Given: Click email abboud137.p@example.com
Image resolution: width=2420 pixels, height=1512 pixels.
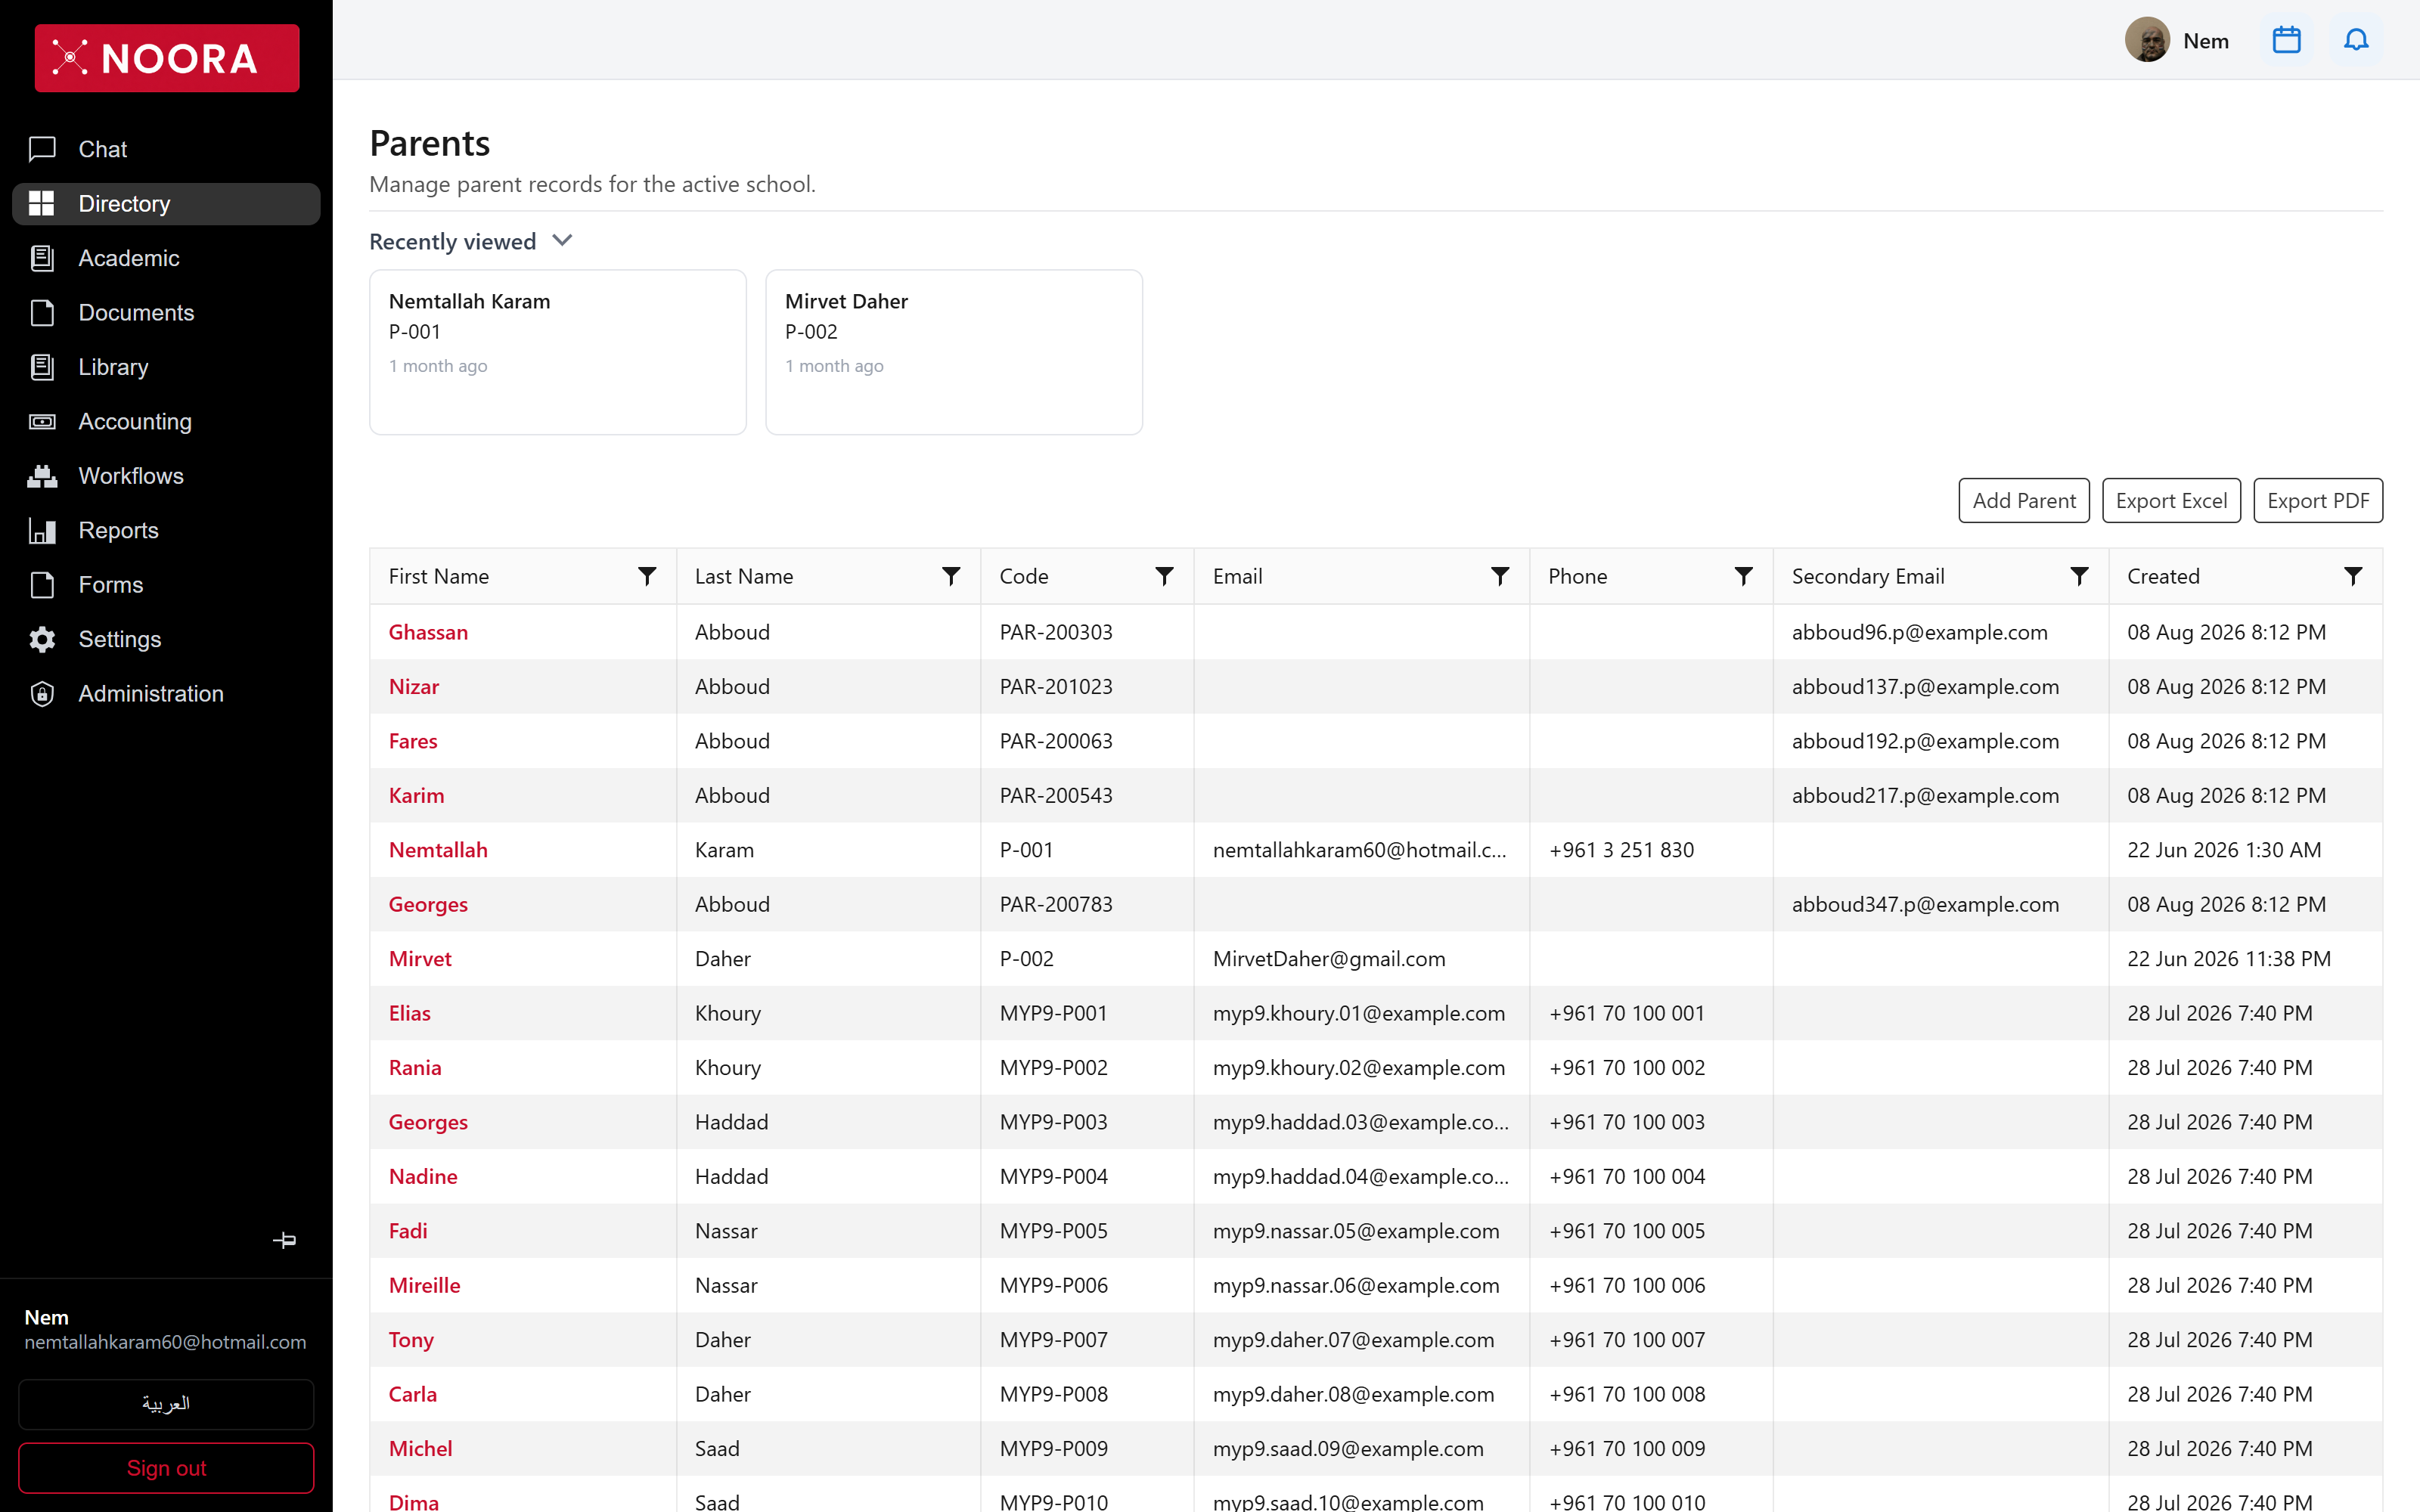Looking at the screenshot, I should tap(1925, 686).
